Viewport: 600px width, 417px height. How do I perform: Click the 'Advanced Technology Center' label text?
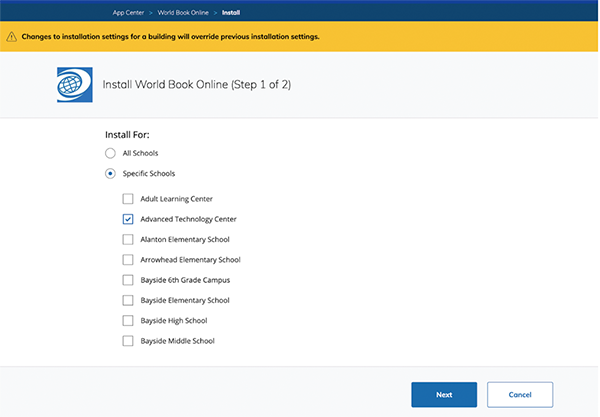click(x=188, y=219)
